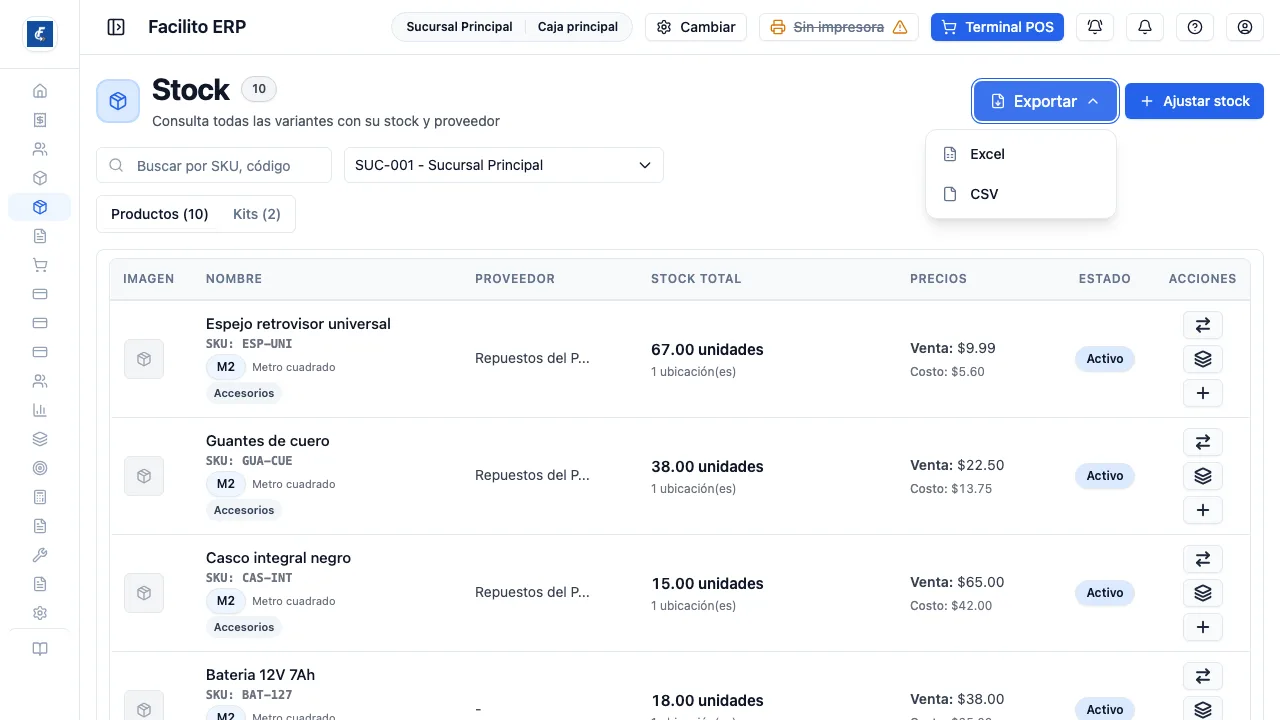Screen dimensions: 1280x720
Task: Open the settings gear icon in the sidebar
Action: pos(40,613)
